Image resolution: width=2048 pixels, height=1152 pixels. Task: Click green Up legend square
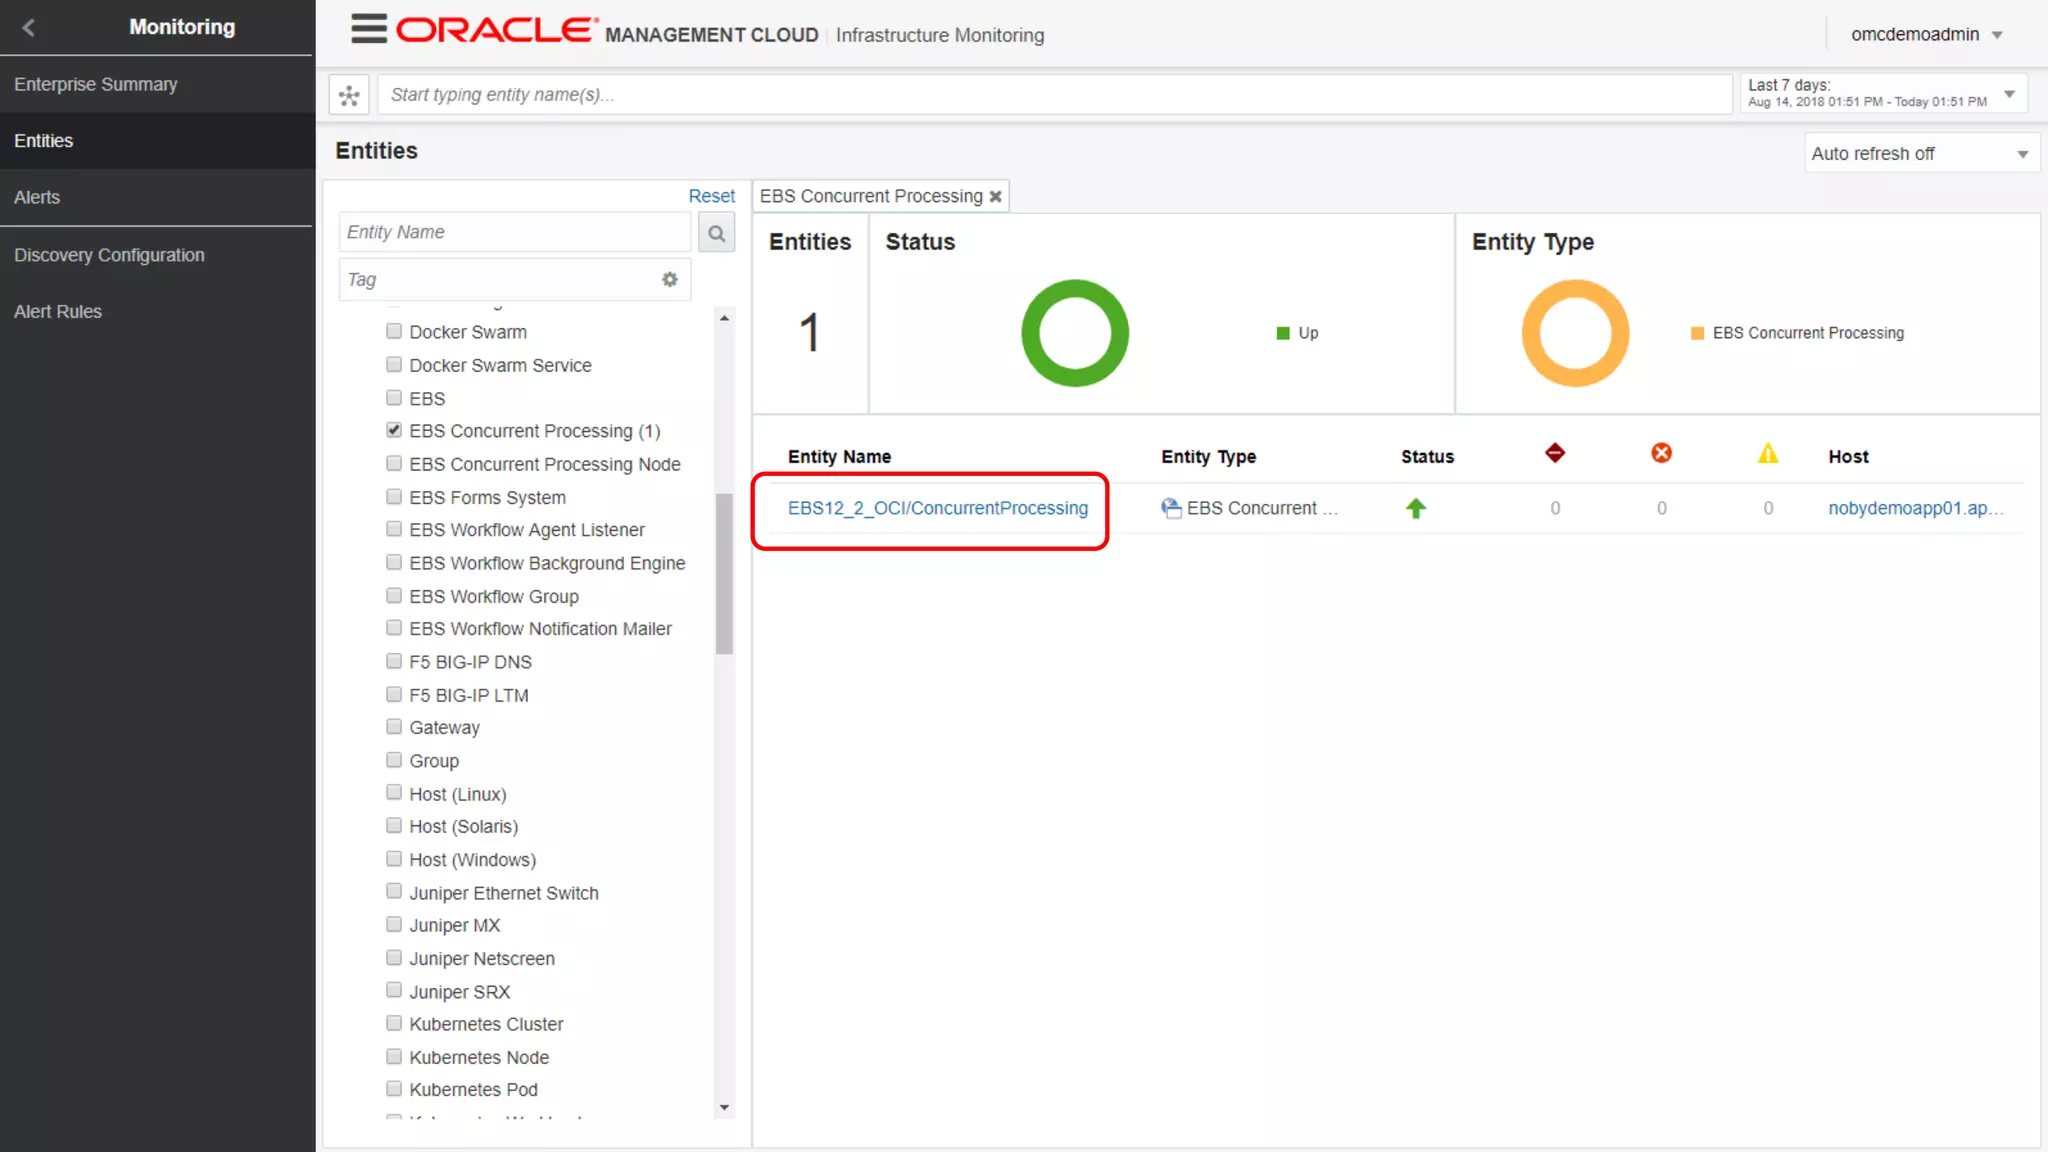tap(1283, 333)
